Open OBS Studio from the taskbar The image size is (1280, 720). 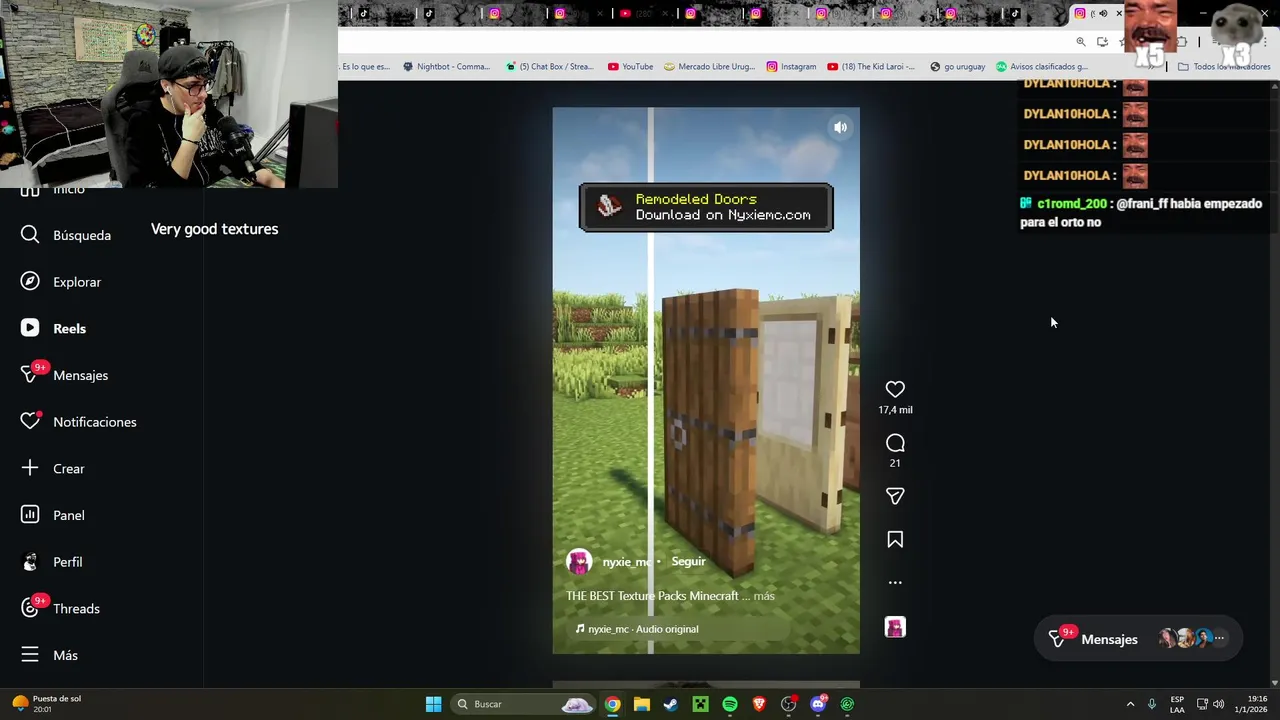pyautogui.click(x=789, y=704)
